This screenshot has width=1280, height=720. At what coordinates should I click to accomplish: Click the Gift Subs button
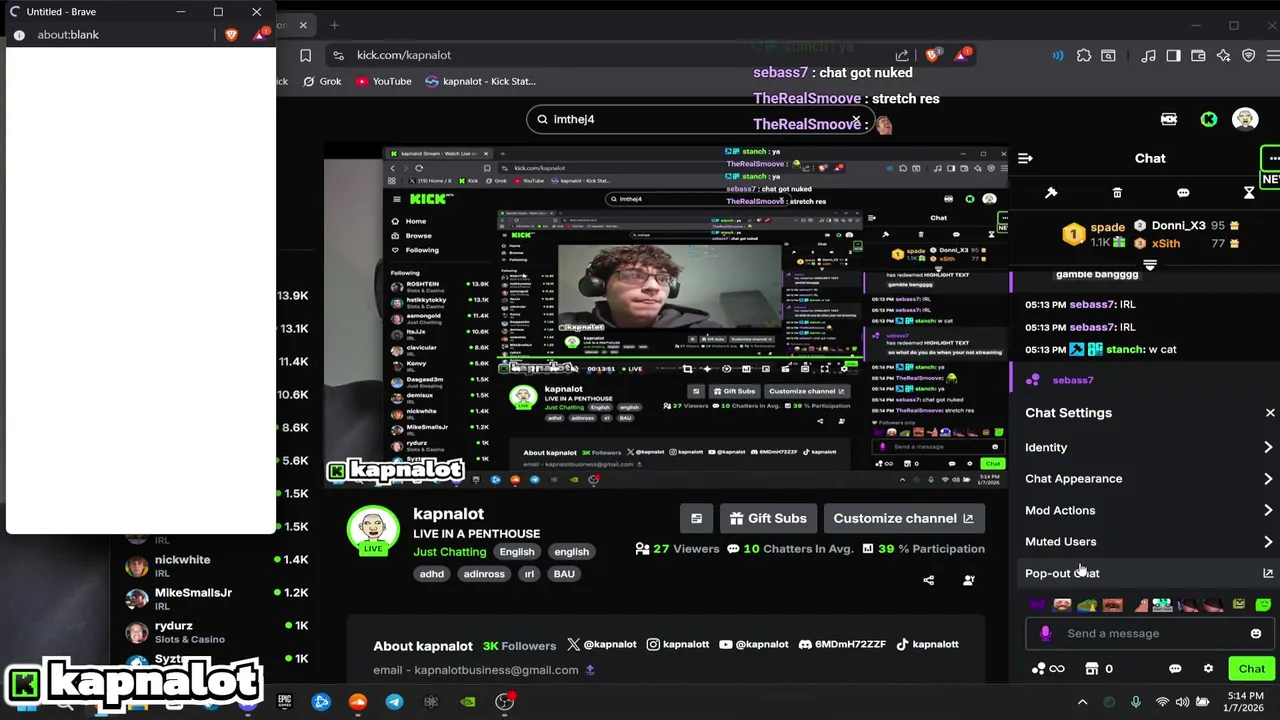click(x=768, y=518)
